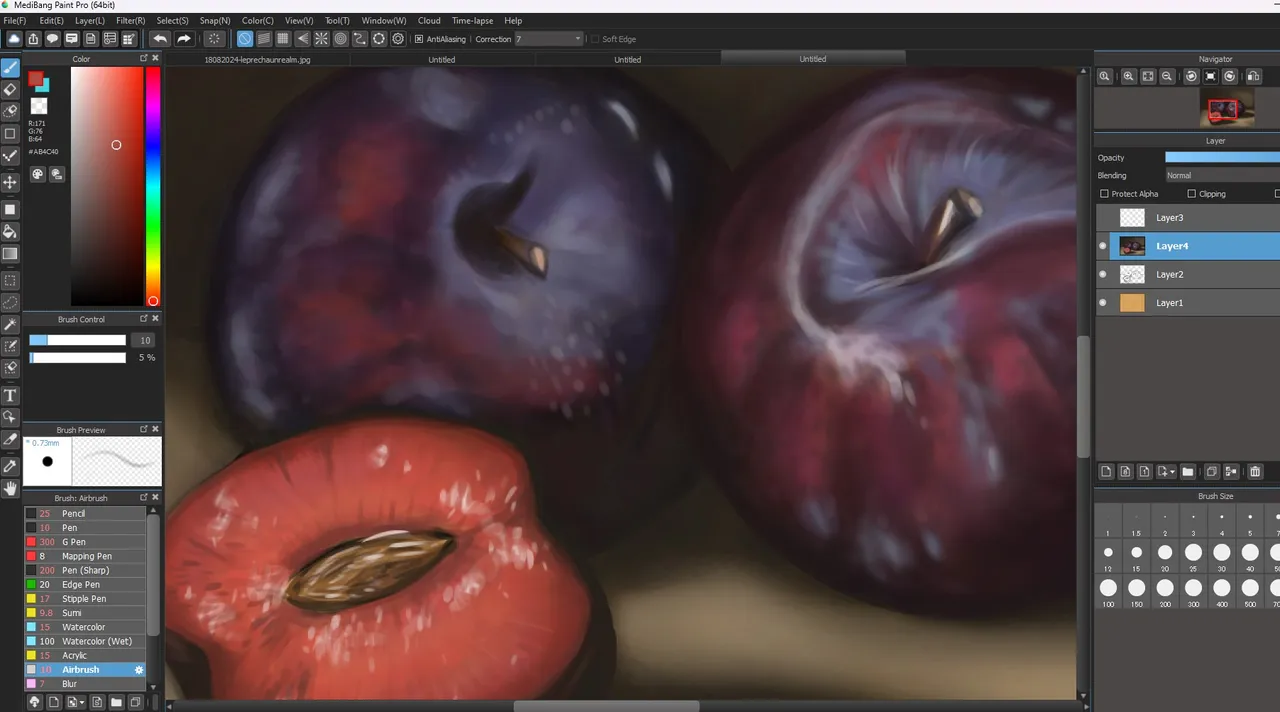Select the Bucket fill tool

(x=10, y=232)
